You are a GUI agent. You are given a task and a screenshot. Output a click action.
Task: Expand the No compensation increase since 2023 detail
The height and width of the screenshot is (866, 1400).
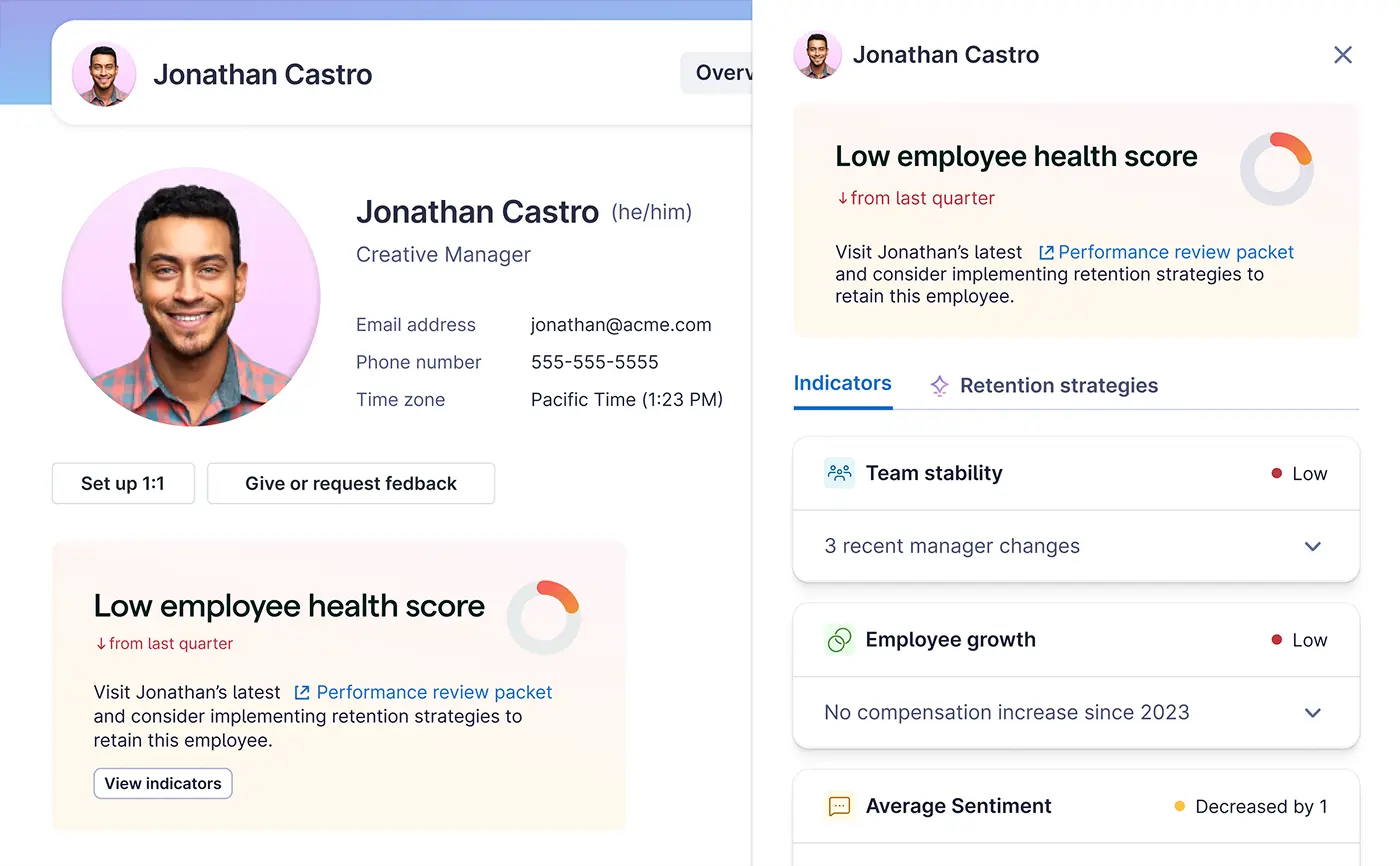click(x=1313, y=712)
